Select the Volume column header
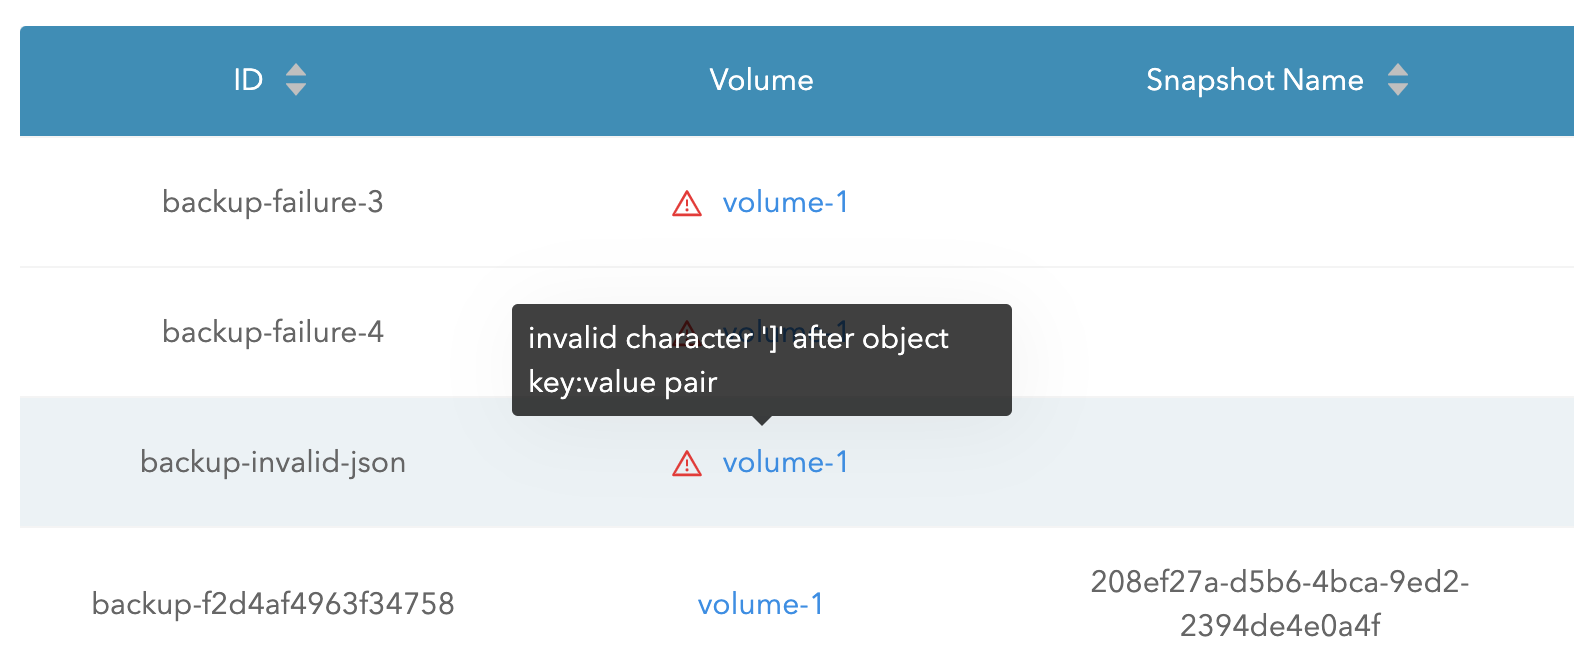The width and height of the screenshot is (1574, 672). [761, 80]
